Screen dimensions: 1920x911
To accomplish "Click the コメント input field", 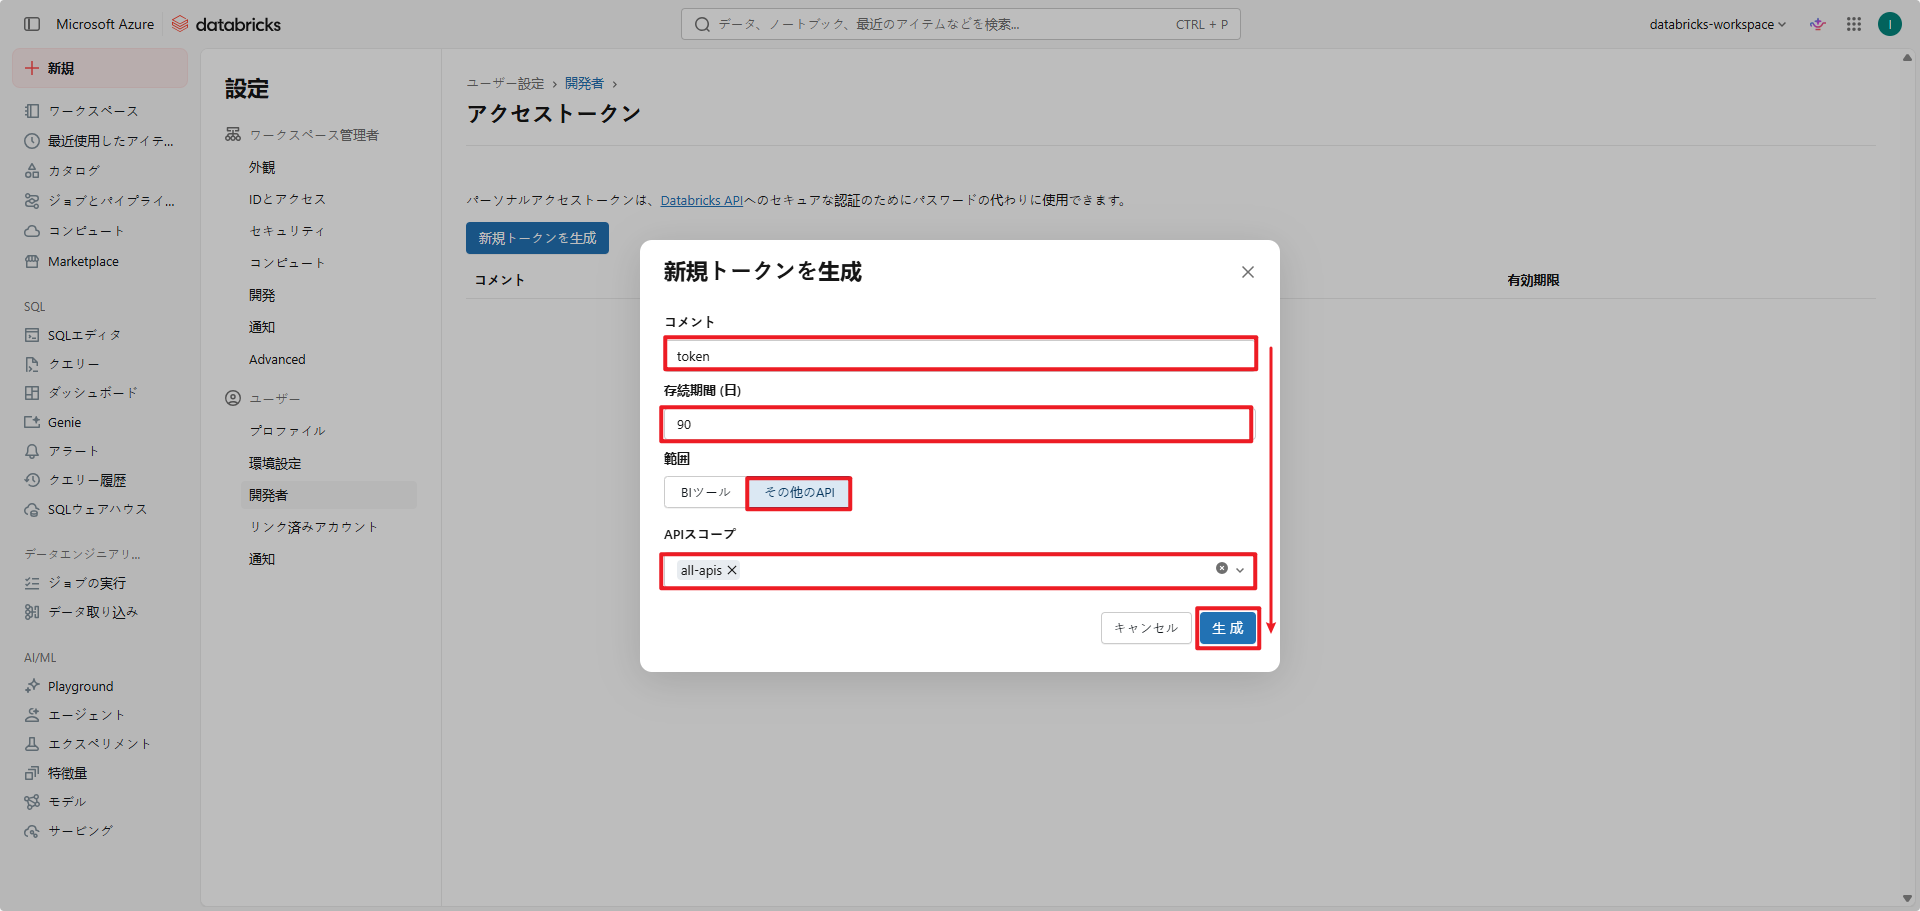I will (960, 355).
